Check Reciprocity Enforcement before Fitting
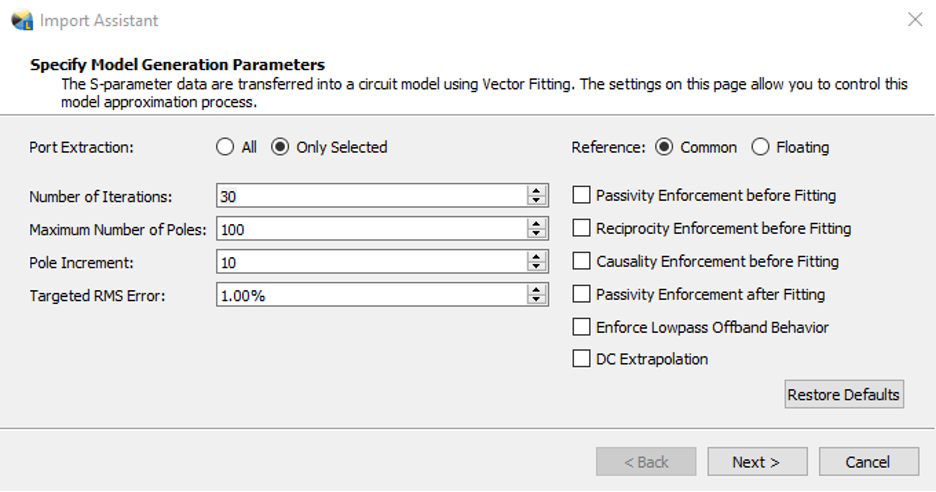This screenshot has width=936, height=492. coord(582,229)
